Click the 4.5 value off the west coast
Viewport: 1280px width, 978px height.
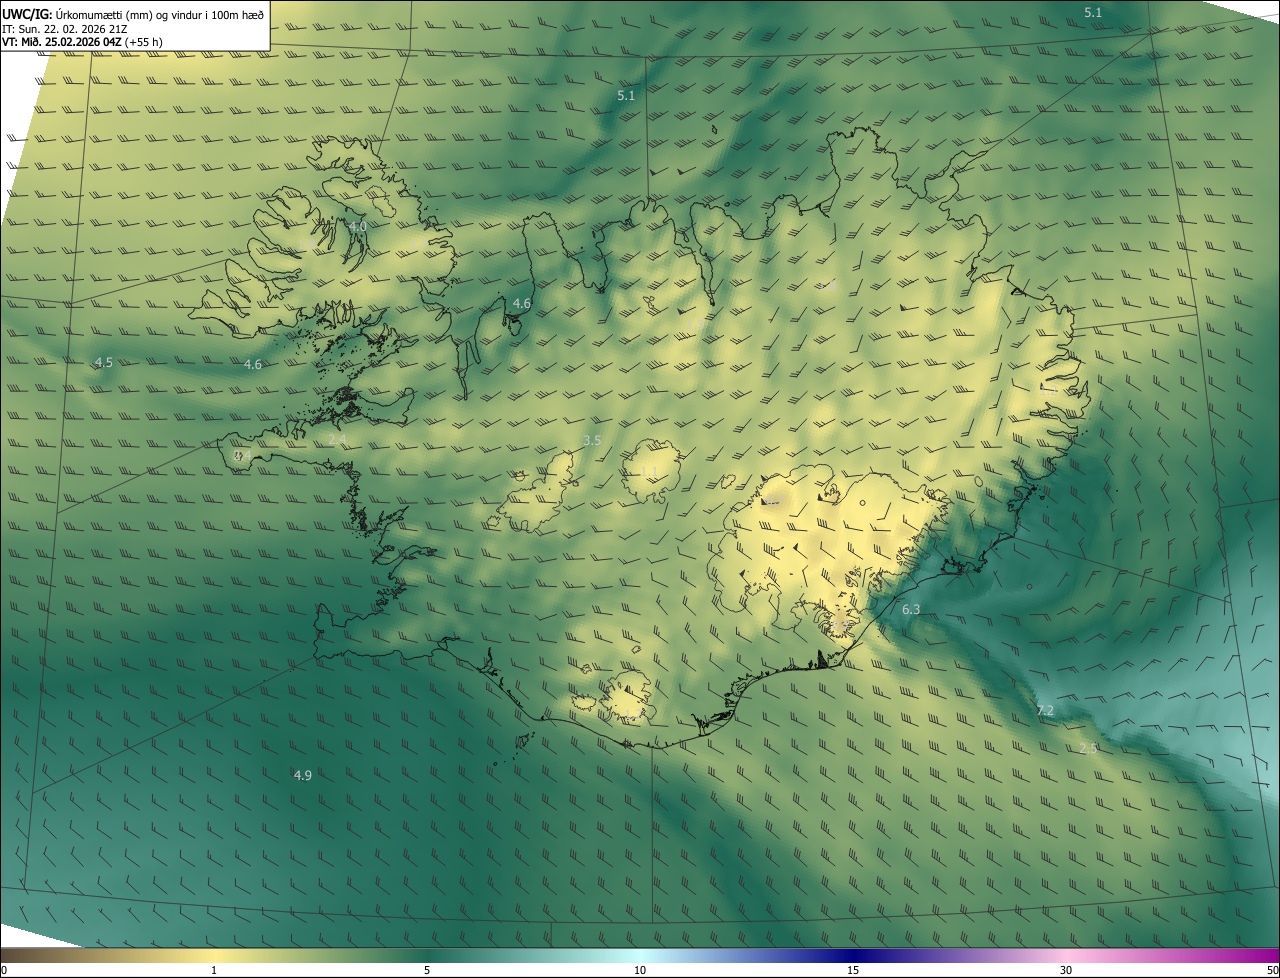103,362
